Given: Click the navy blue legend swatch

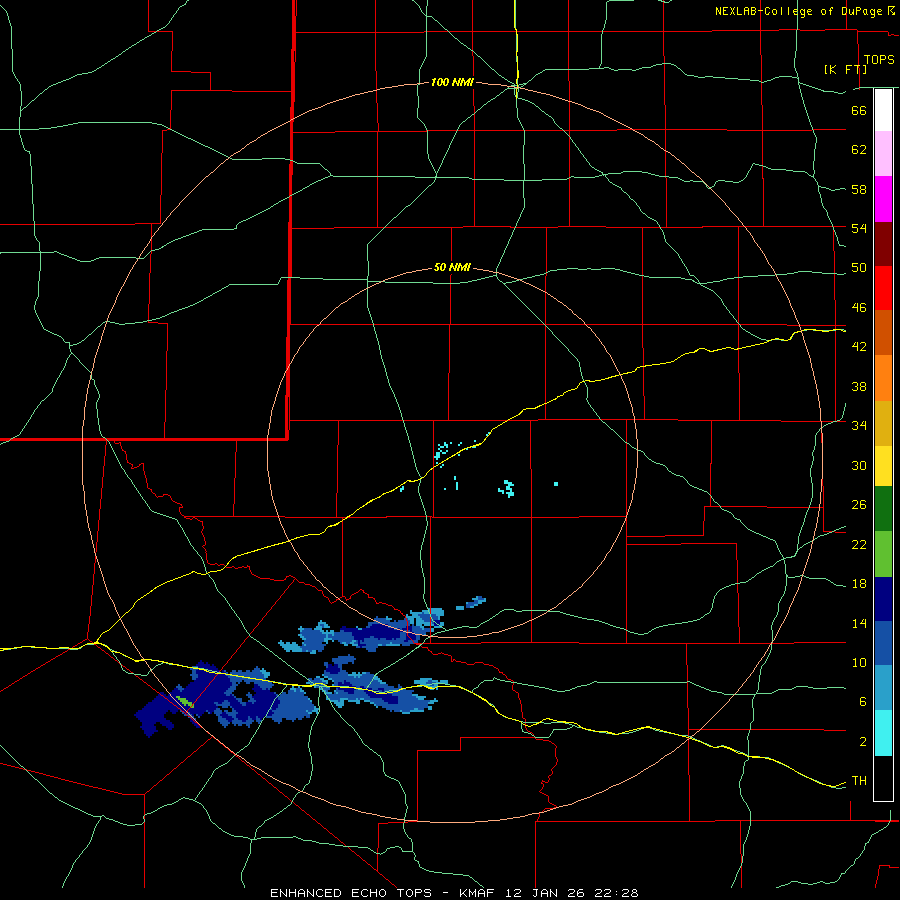Looking at the screenshot, I should (x=883, y=599).
